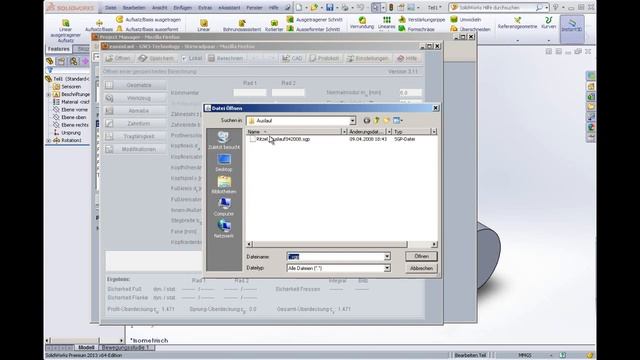Click the filter funnel icon in feature tree
The image size is (640, 360).
click(x=50, y=70)
